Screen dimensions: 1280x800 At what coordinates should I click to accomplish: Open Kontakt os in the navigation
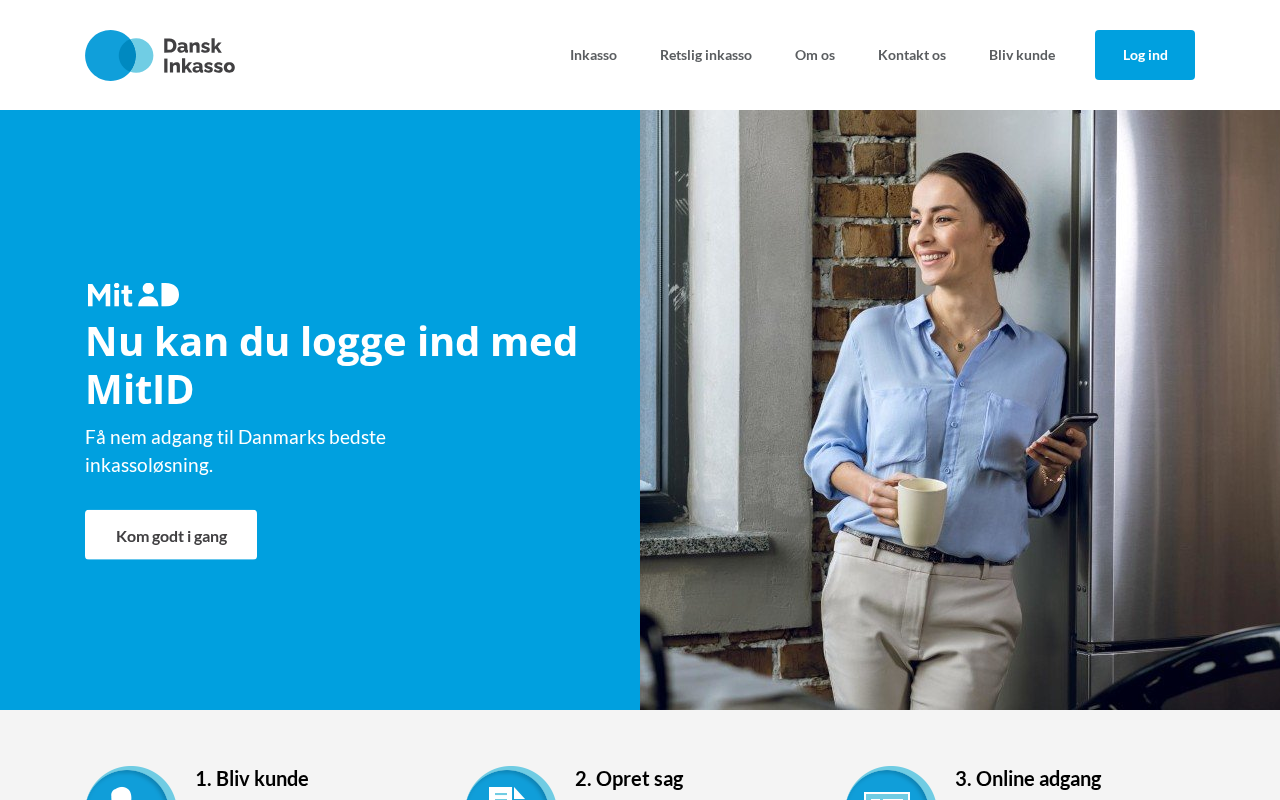click(x=912, y=55)
